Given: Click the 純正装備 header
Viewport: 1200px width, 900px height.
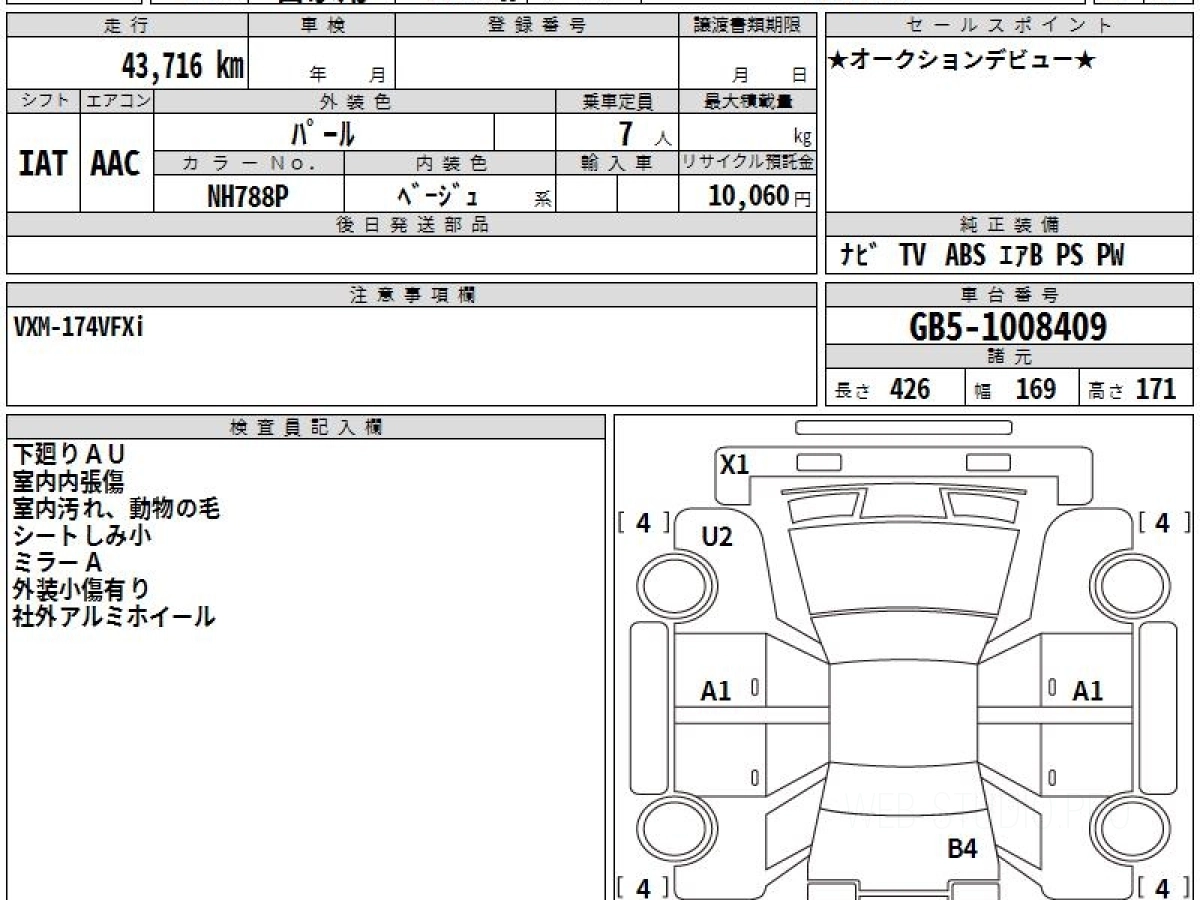Looking at the screenshot, I should [1010, 225].
